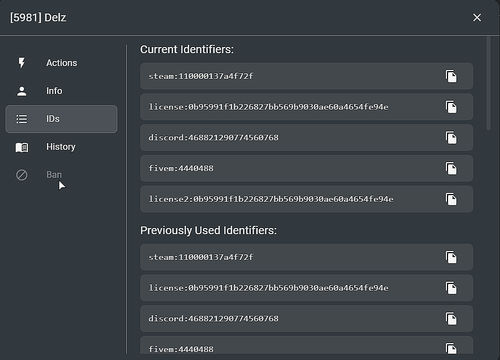Go to the Ban tab
Image resolution: width=500 pixels, height=360 pixels.
(61, 175)
